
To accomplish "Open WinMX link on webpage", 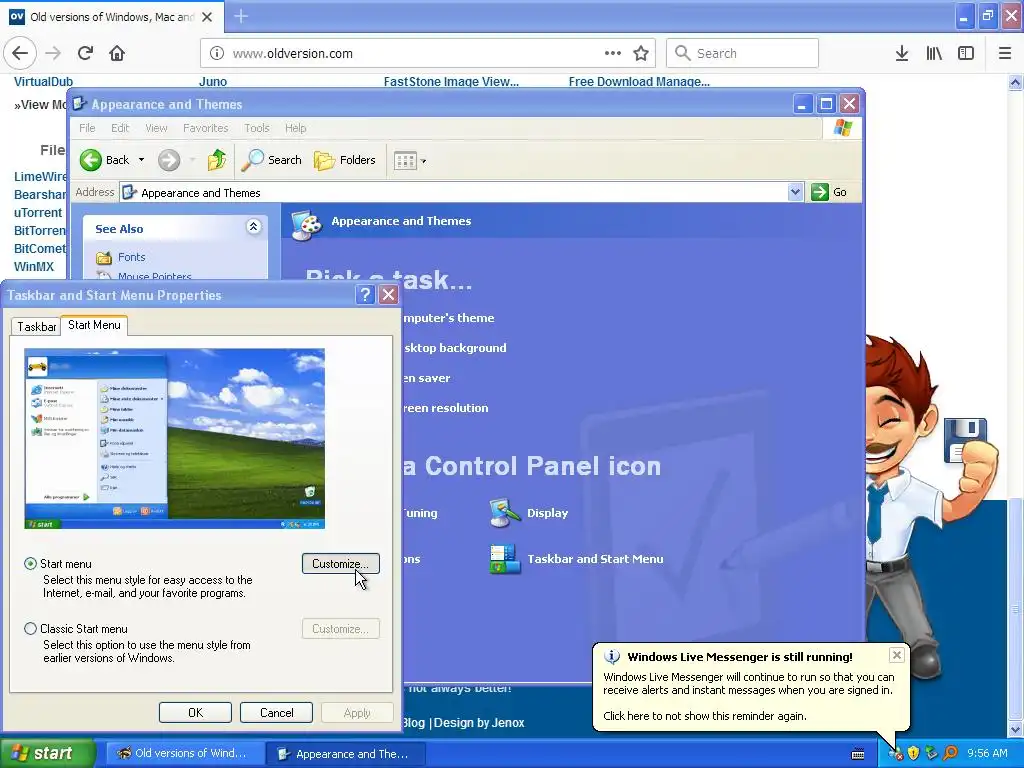I will (34, 266).
